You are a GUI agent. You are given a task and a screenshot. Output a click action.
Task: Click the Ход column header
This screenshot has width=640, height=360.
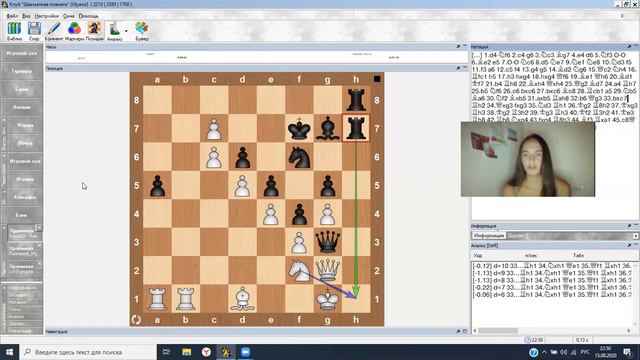(478, 256)
